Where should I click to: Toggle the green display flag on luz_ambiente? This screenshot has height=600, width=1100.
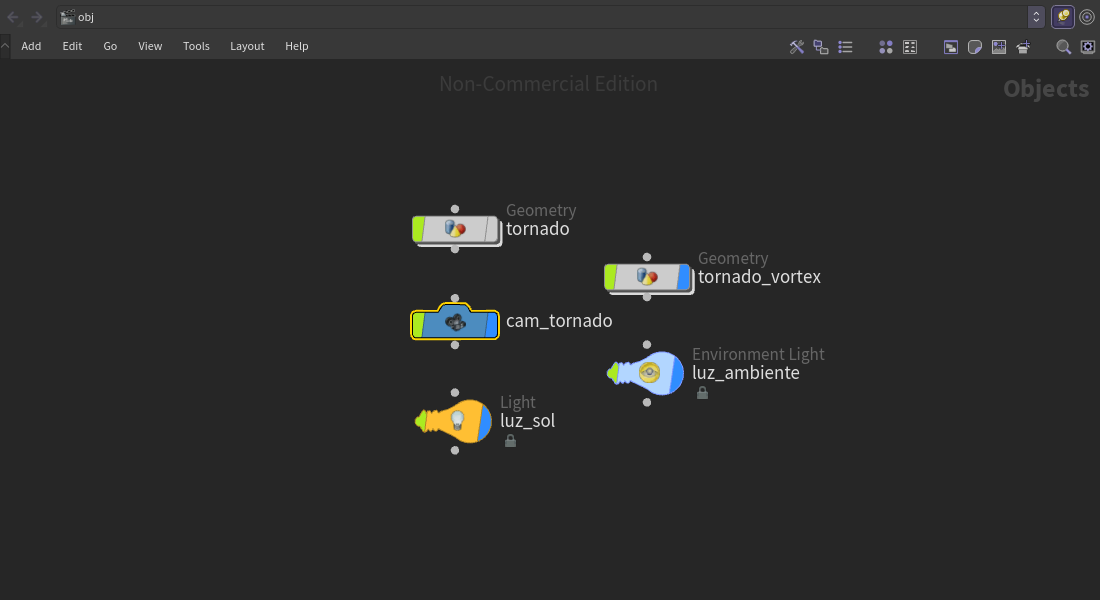[x=612, y=373]
